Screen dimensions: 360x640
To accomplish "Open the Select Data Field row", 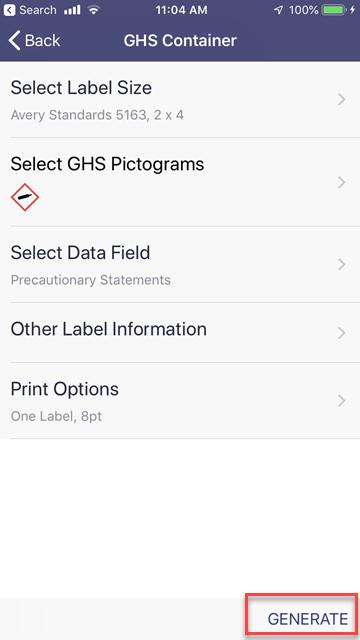I will pos(180,264).
